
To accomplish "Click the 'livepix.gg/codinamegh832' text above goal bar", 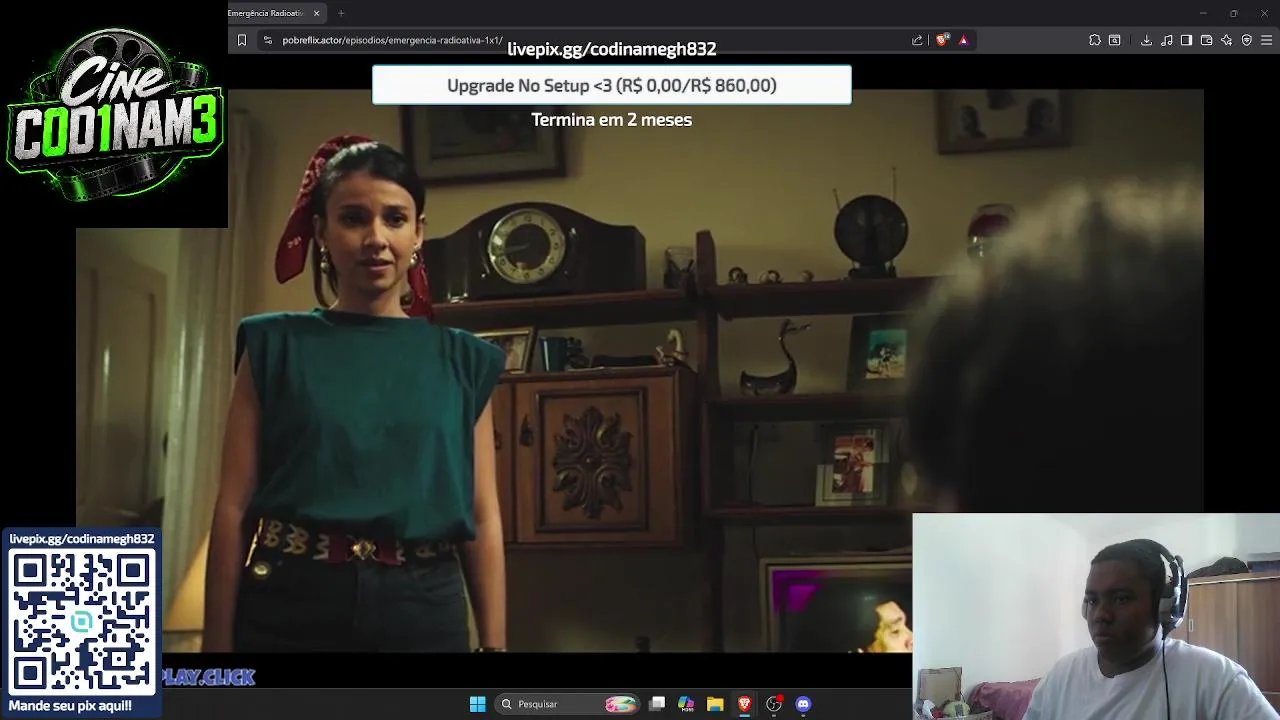I will 611,49.
